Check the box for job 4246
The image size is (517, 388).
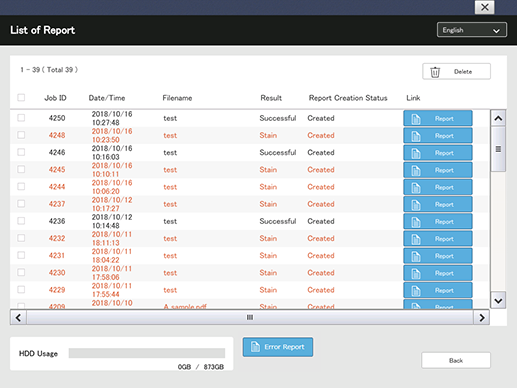coord(21,152)
